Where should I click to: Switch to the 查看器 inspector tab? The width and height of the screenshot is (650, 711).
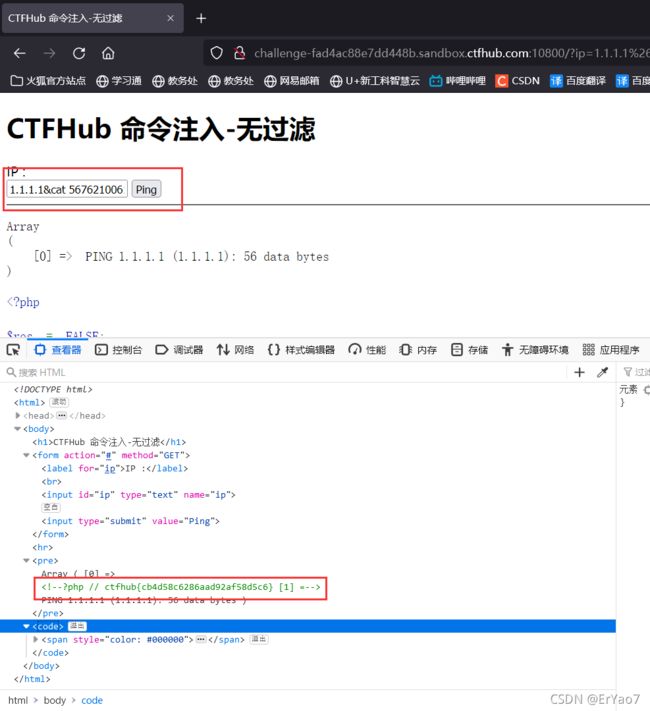58,350
